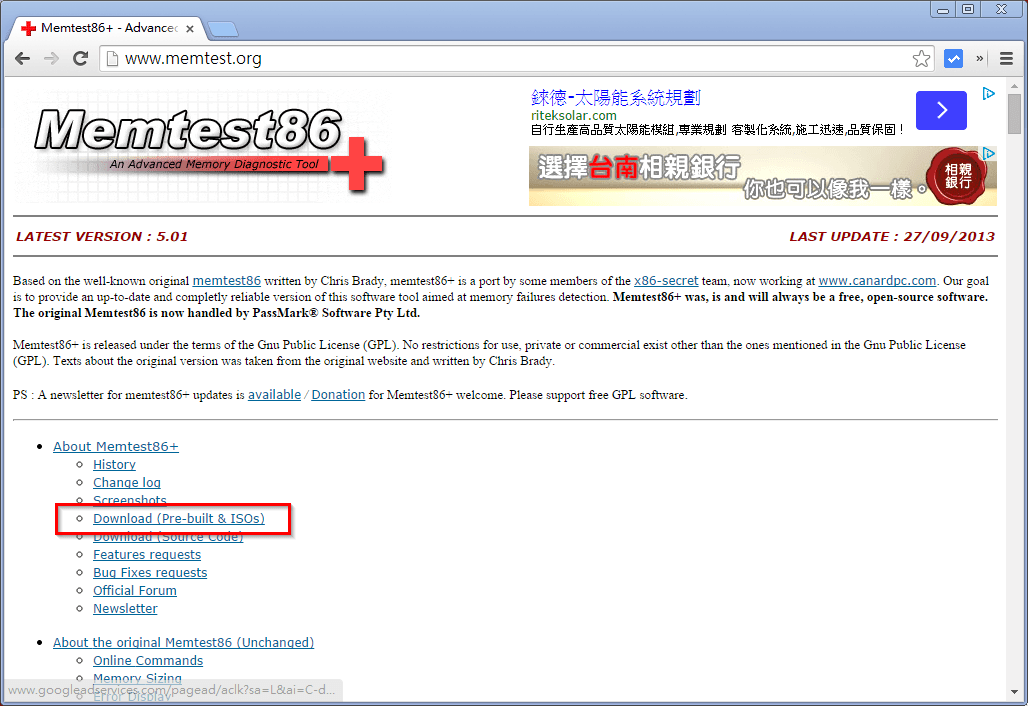Image resolution: width=1028 pixels, height=706 pixels.
Task: Open the Official Forum page
Action: [134, 590]
